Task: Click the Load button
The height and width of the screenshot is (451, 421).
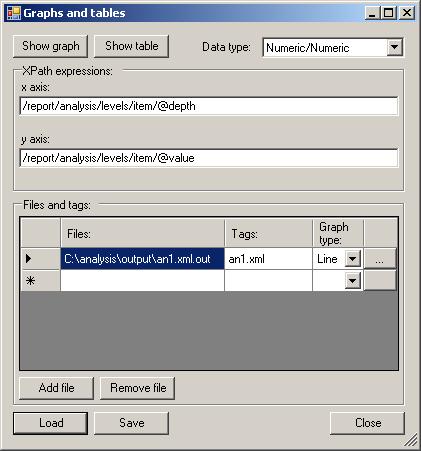Action: (51, 423)
